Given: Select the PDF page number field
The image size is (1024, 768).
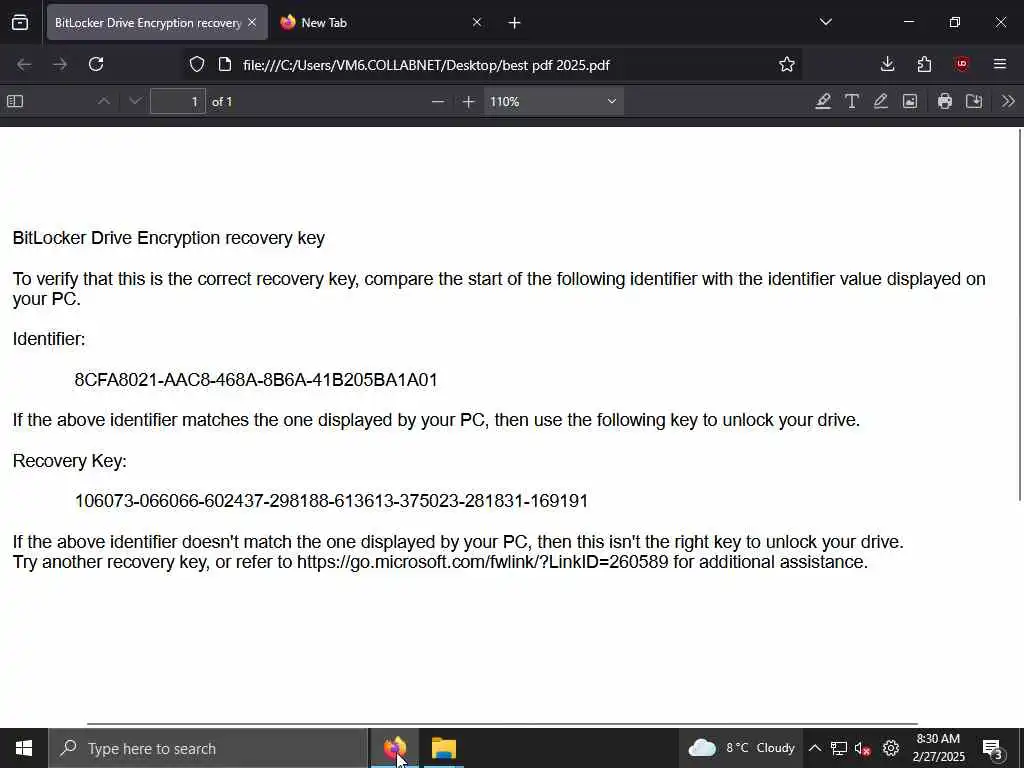Looking at the screenshot, I should pyautogui.click(x=178, y=101).
